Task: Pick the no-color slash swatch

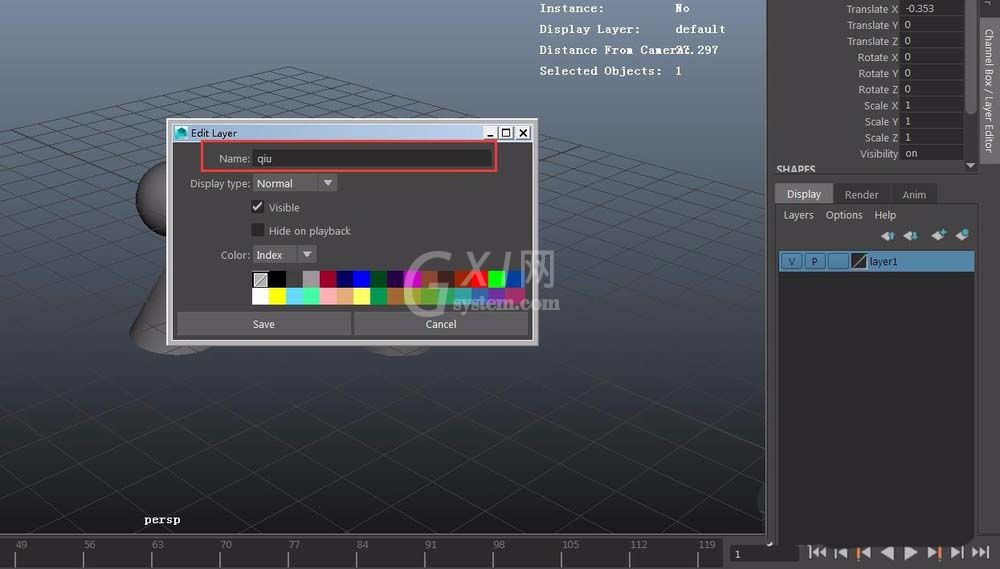Action: [x=260, y=279]
